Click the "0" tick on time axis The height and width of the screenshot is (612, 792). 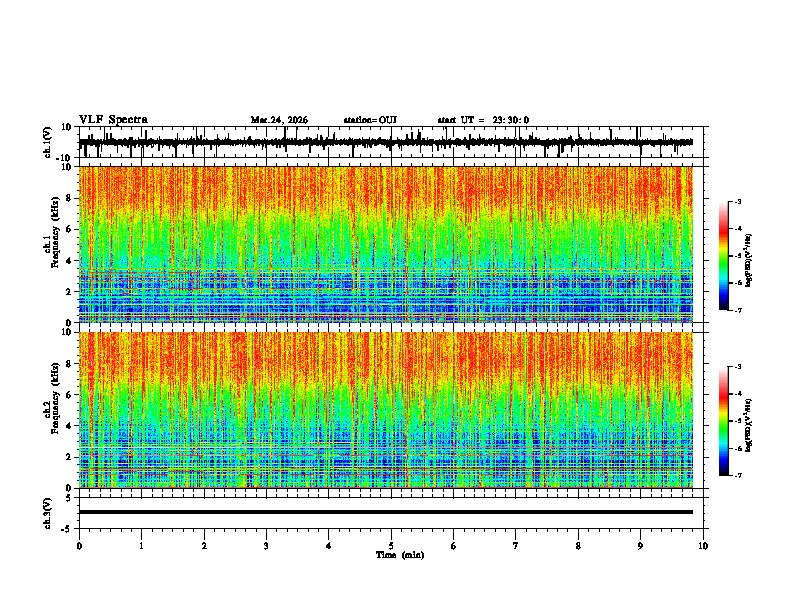[79, 546]
